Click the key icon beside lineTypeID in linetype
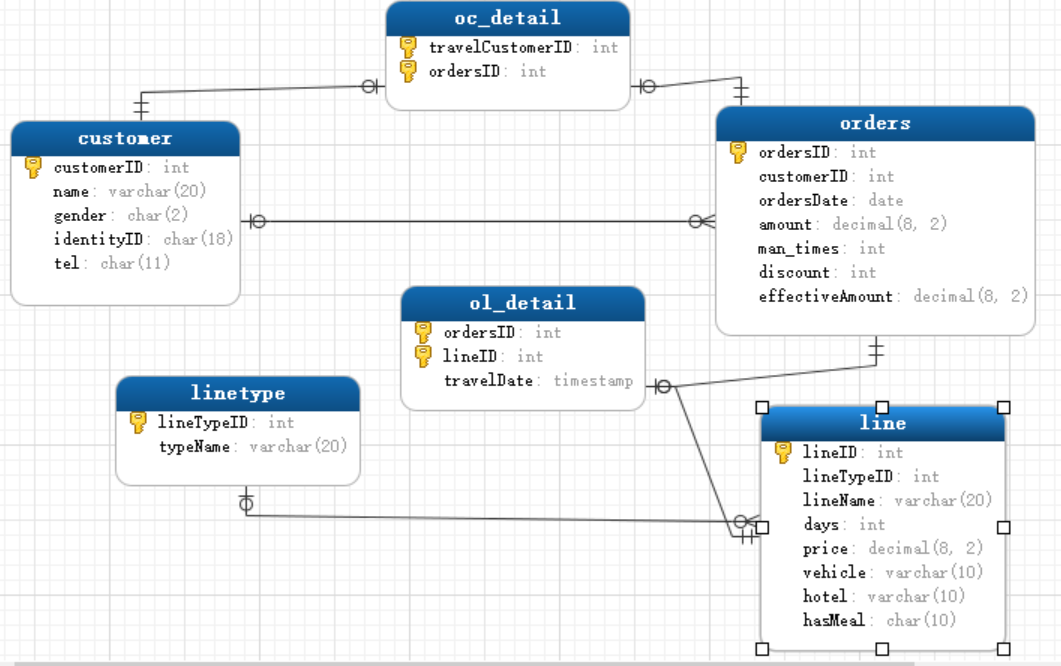 point(138,422)
